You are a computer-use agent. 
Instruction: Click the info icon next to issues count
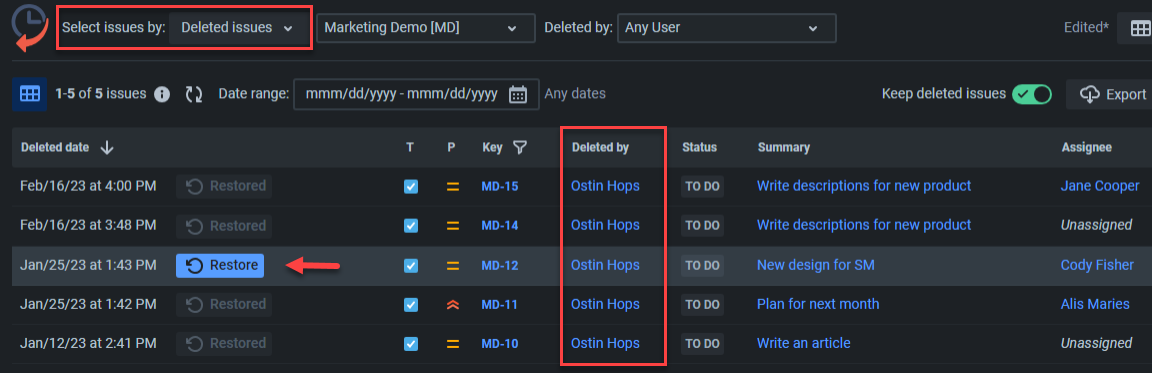162,95
